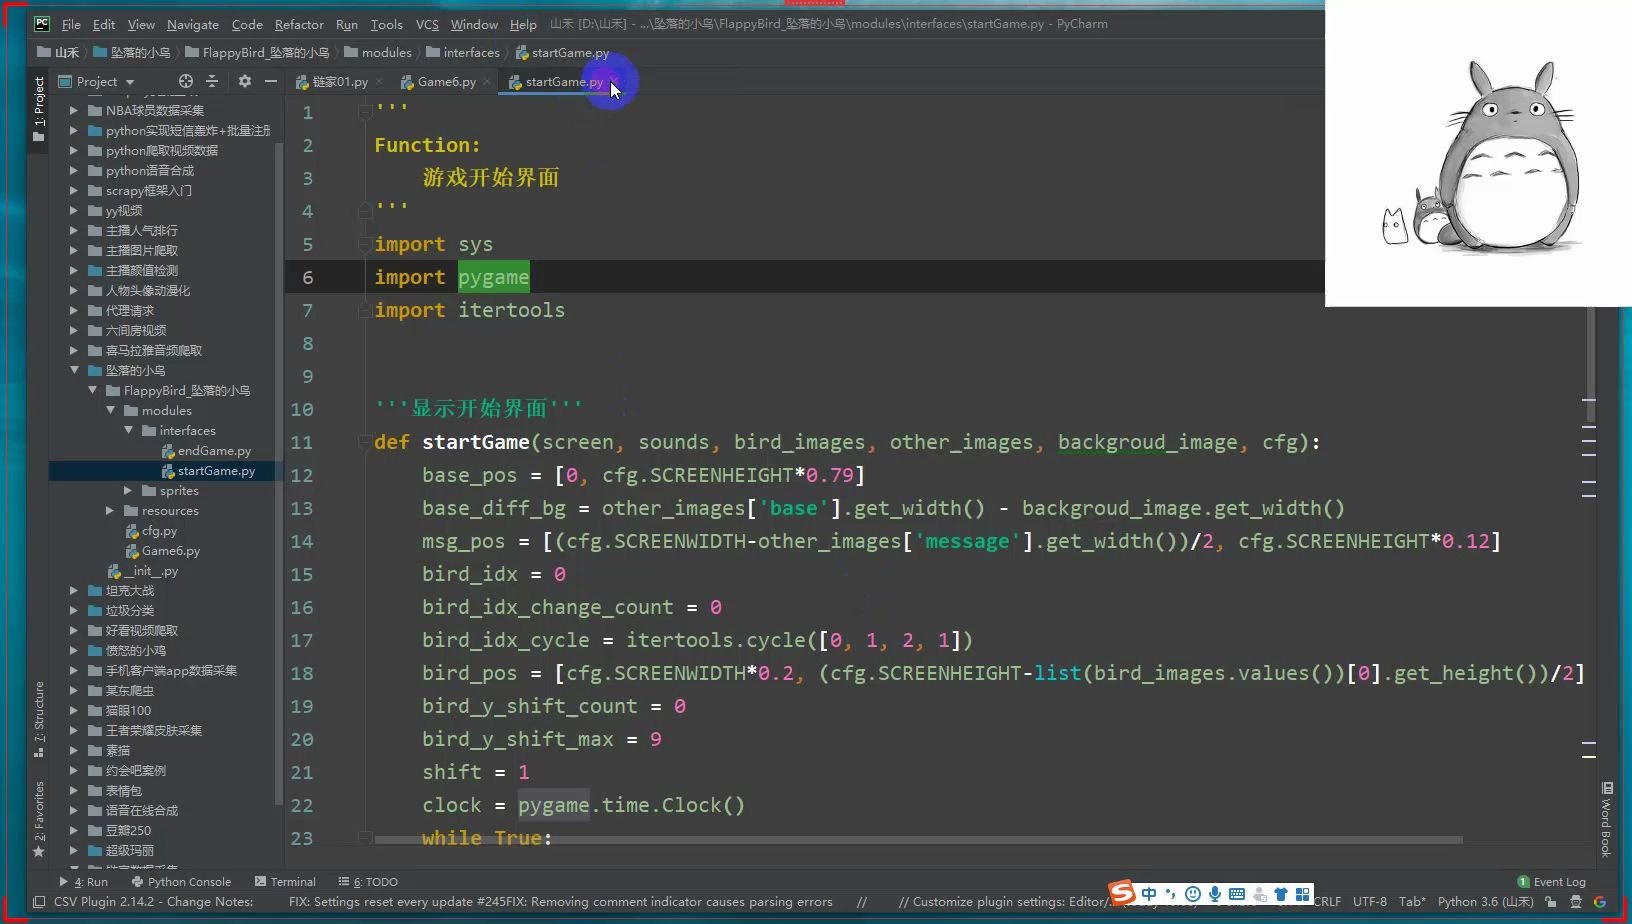This screenshot has width=1632, height=924.
Task: Click Sogou voice input microphone icon
Action: tap(1215, 894)
